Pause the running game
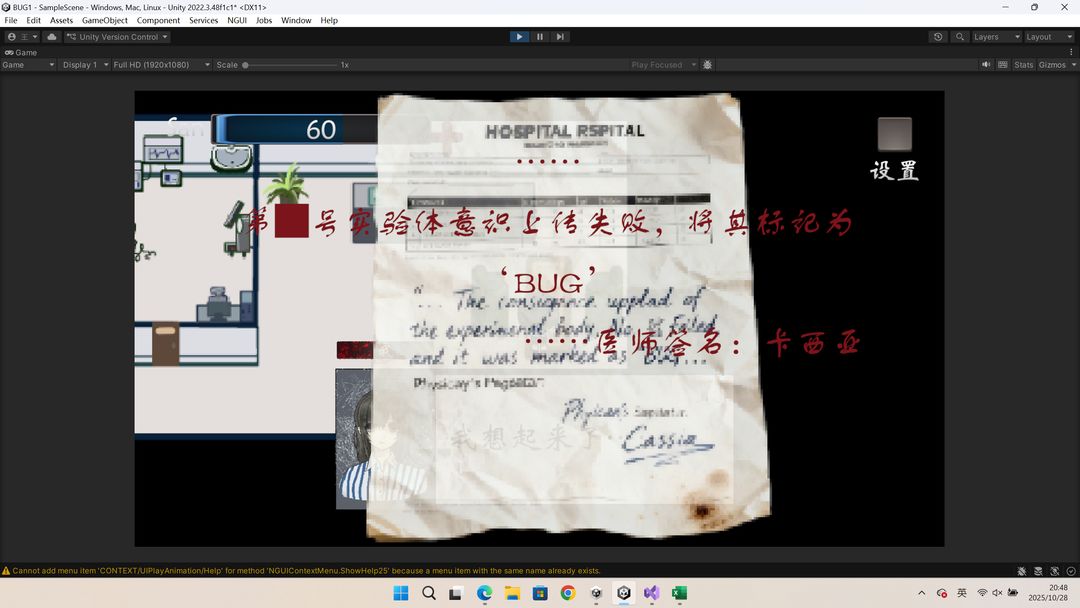 540,37
